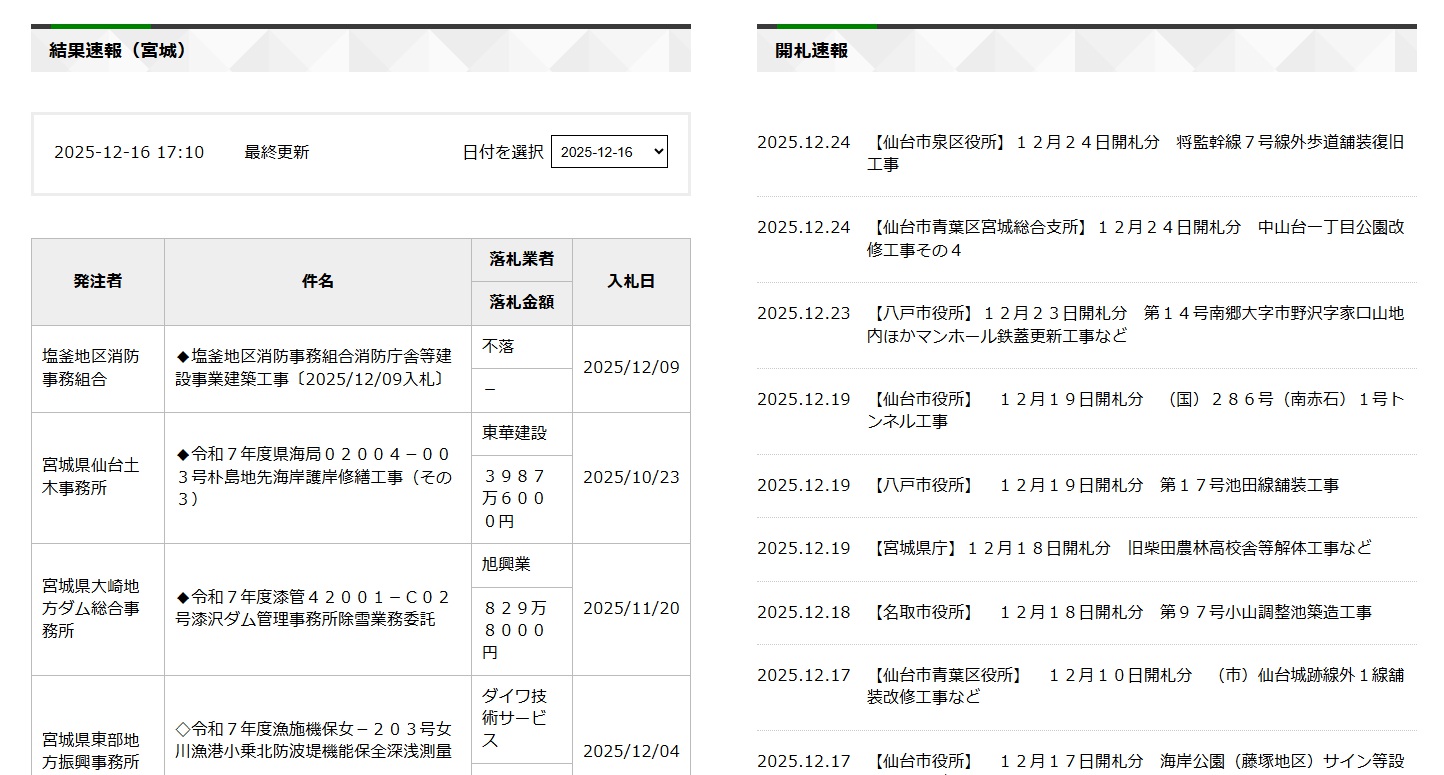Viewport: 1444px width, 775px height.
Task: Click the 塩釜地区消防事務組合消防庁舎 project name
Action: [x=314, y=368]
